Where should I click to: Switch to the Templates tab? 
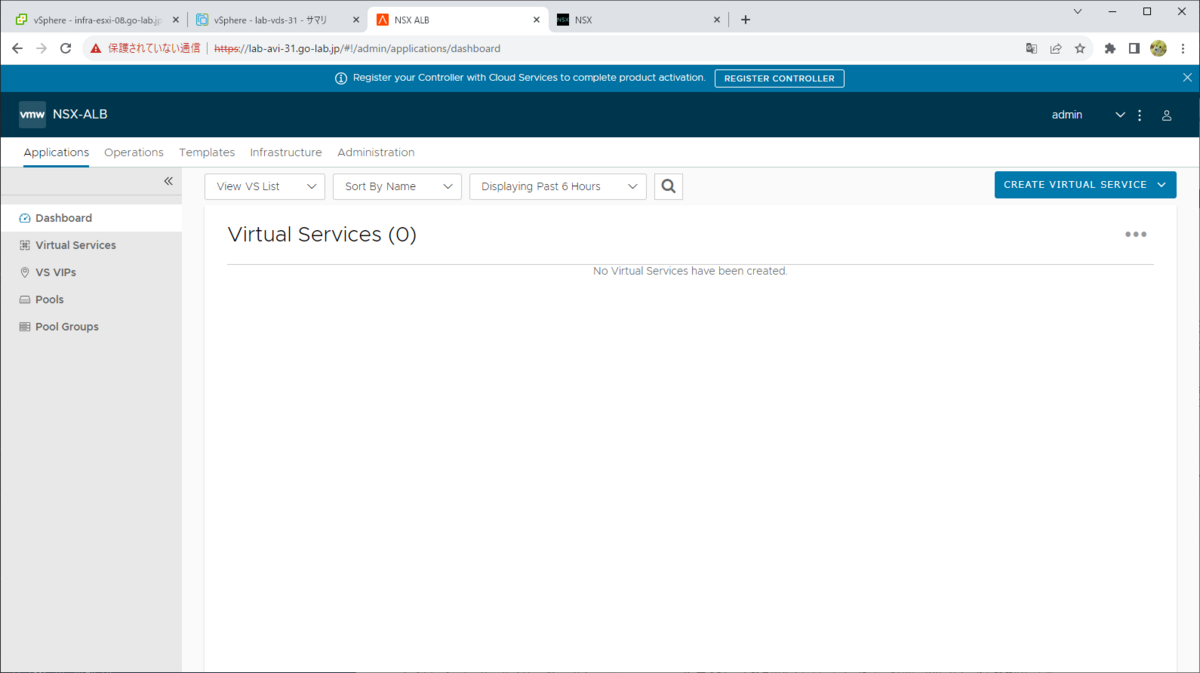[207, 152]
